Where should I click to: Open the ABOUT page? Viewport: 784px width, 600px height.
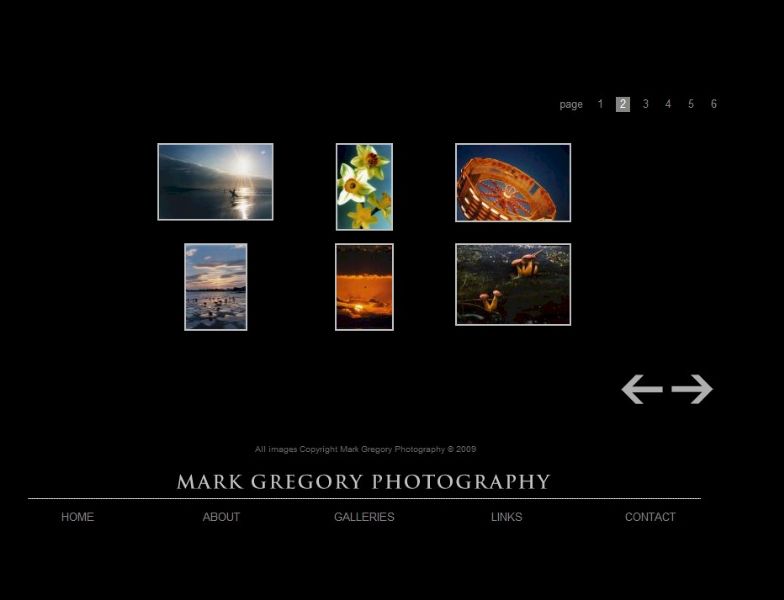(221, 517)
